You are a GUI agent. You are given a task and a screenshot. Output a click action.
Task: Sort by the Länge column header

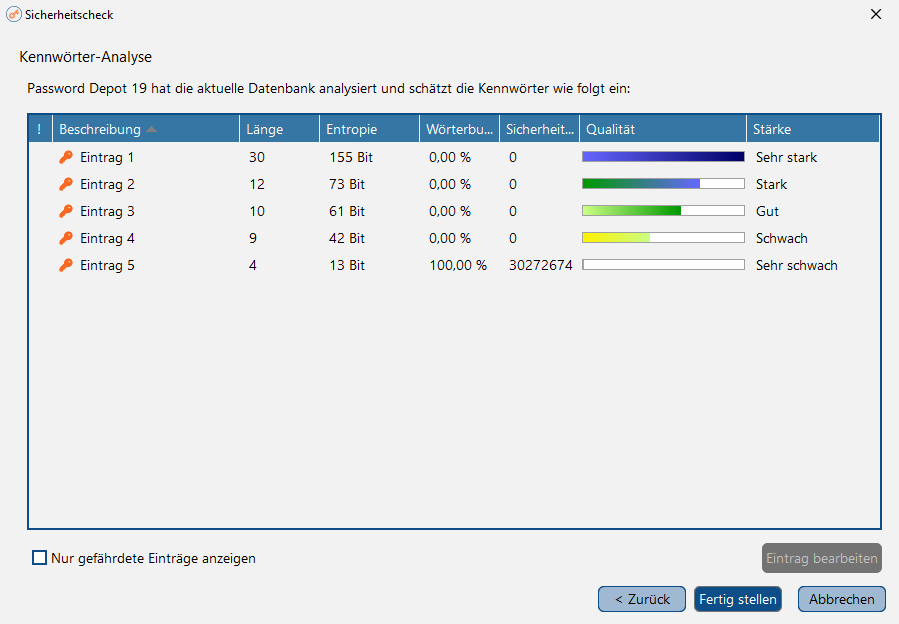[x=279, y=129]
